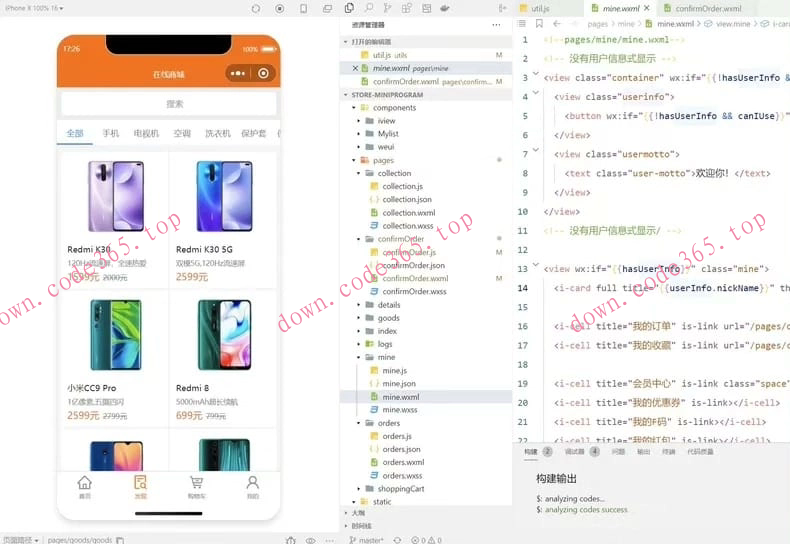This screenshot has height=544, width=790.
Task: Fold the code at line 13
Action: click(x=536, y=265)
